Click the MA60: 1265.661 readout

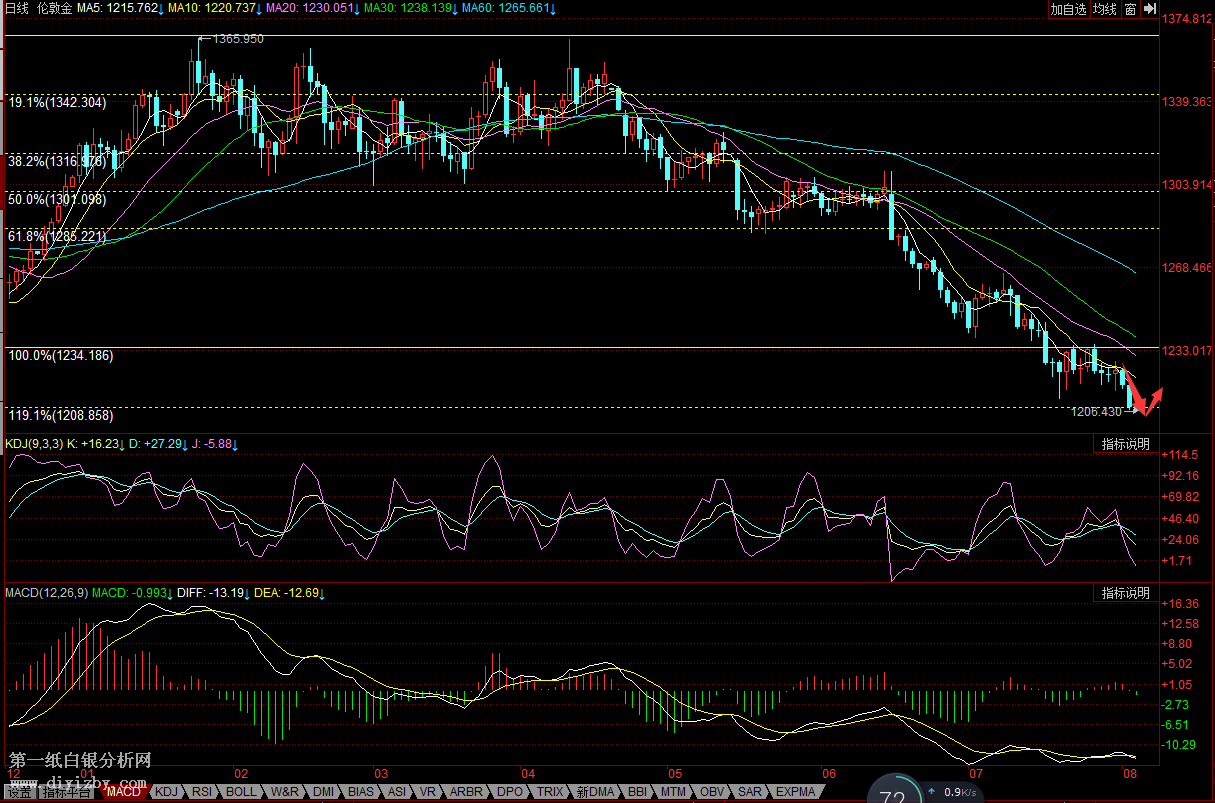(x=507, y=8)
